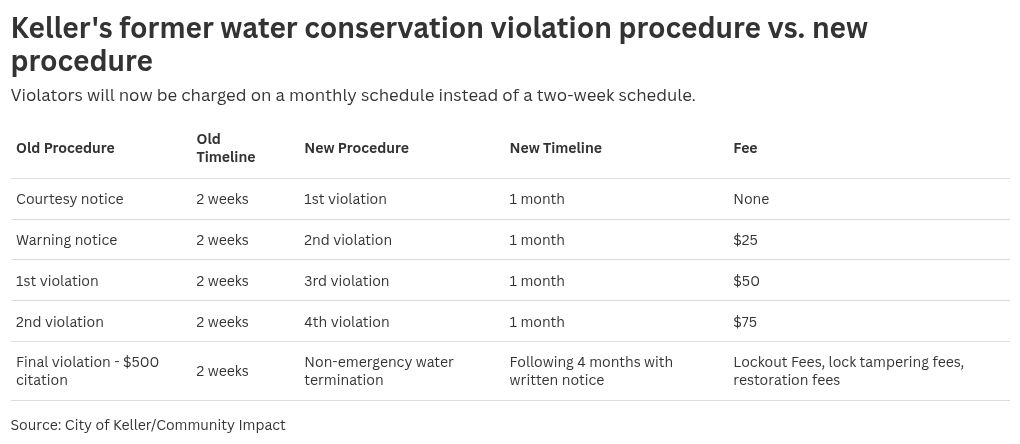Click the New Timeline column header

(x=555, y=148)
